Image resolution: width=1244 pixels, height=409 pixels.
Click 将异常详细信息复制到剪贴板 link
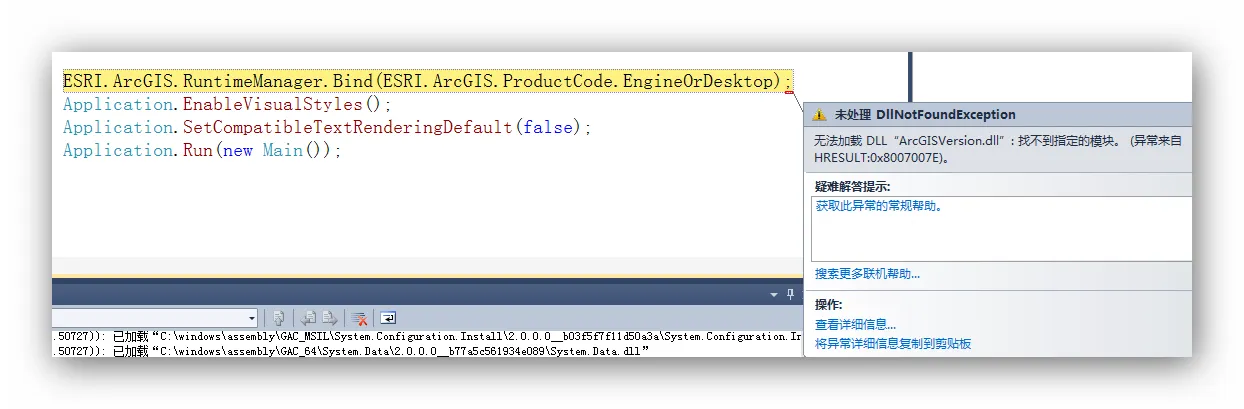coord(893,343)
